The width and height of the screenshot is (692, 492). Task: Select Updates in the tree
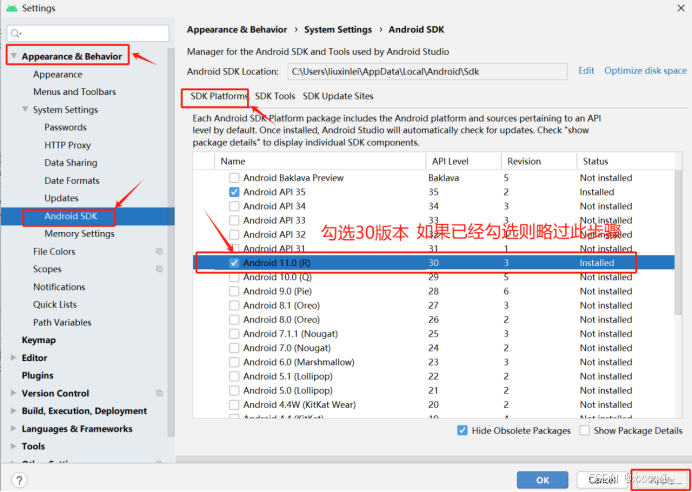coord(61,198)
